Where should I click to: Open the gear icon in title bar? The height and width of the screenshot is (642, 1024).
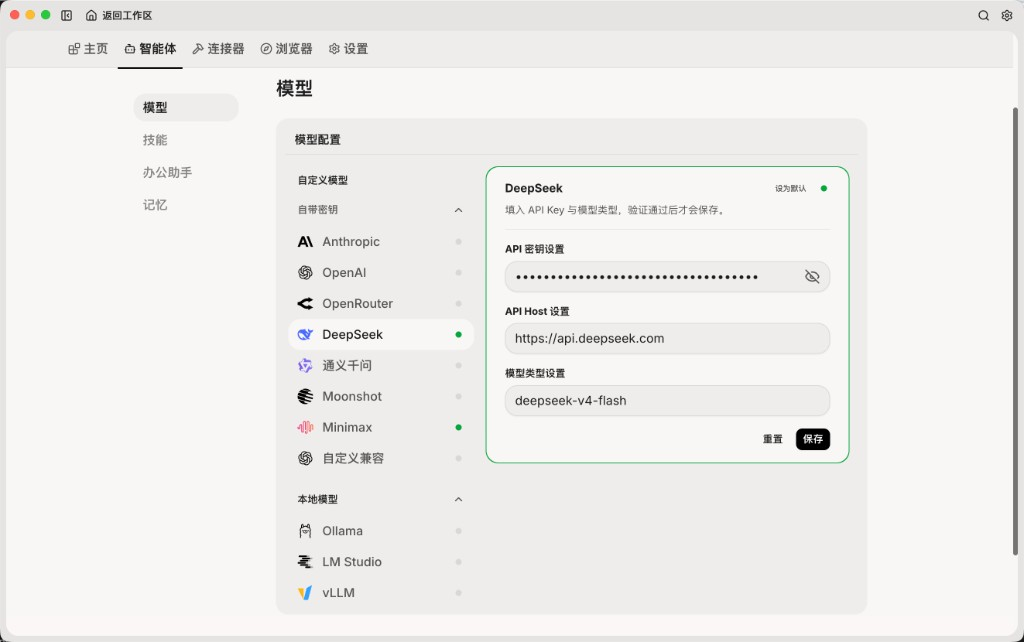1006,15
